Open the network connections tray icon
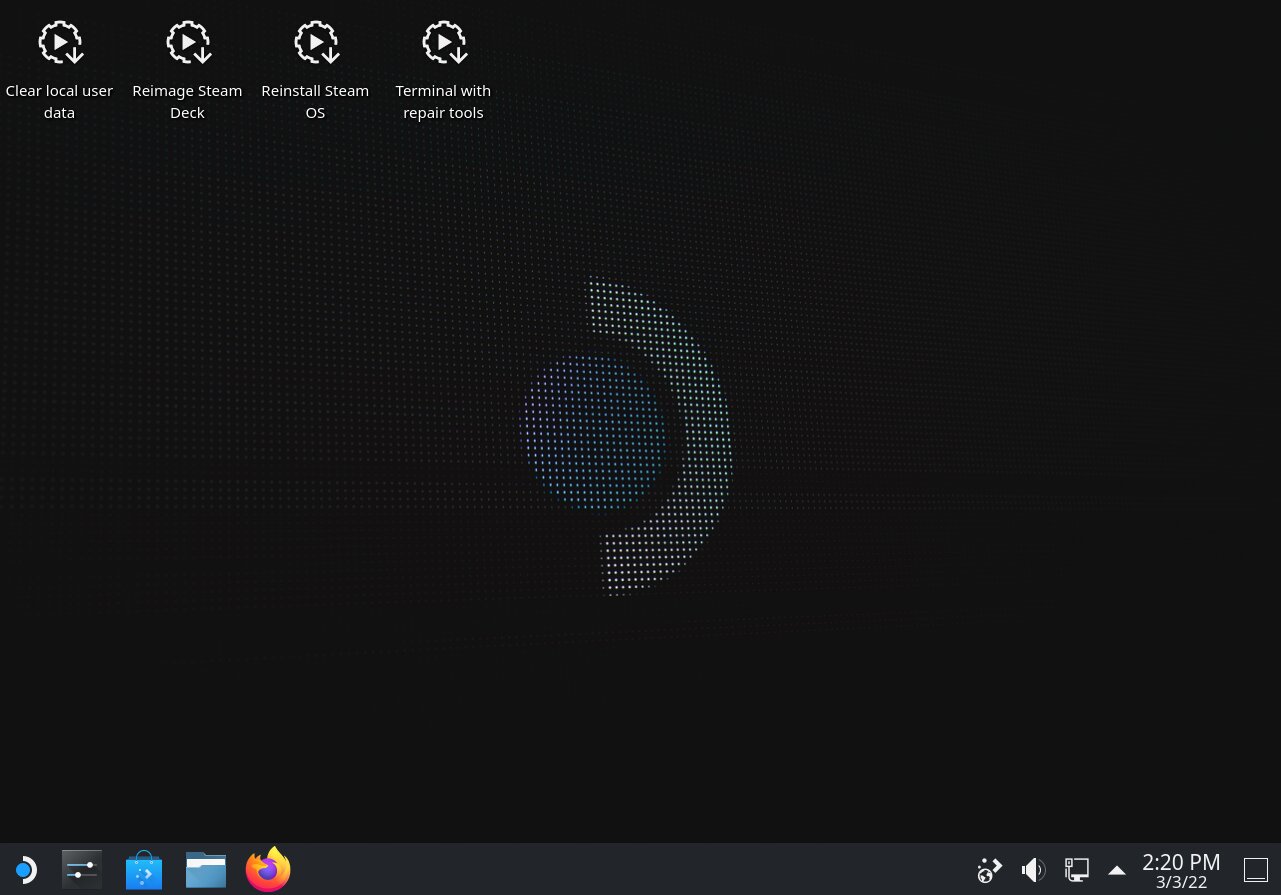The width and height of the screenshot is (1281, 895). (1076, 870)
